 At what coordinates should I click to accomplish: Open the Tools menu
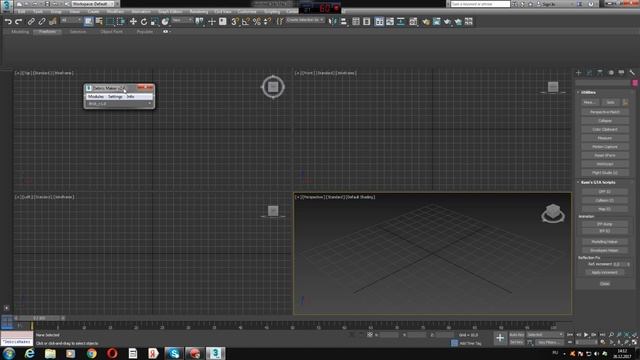click(38, 12)
